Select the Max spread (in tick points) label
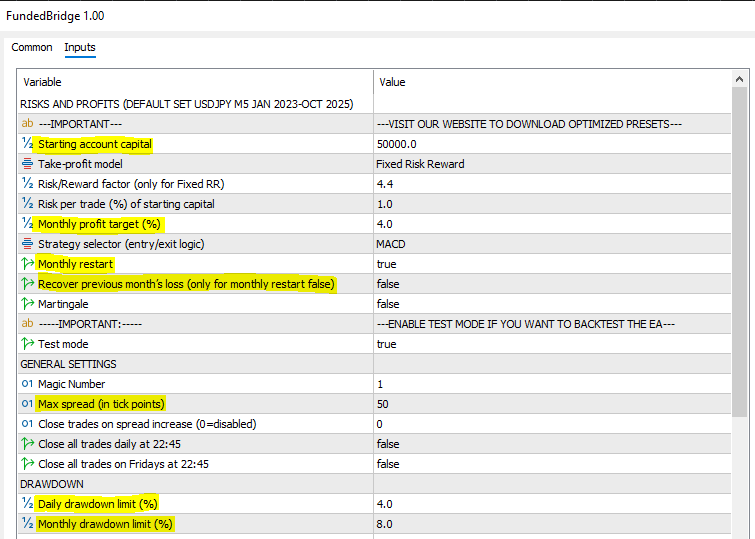 (x=101, y=404)
